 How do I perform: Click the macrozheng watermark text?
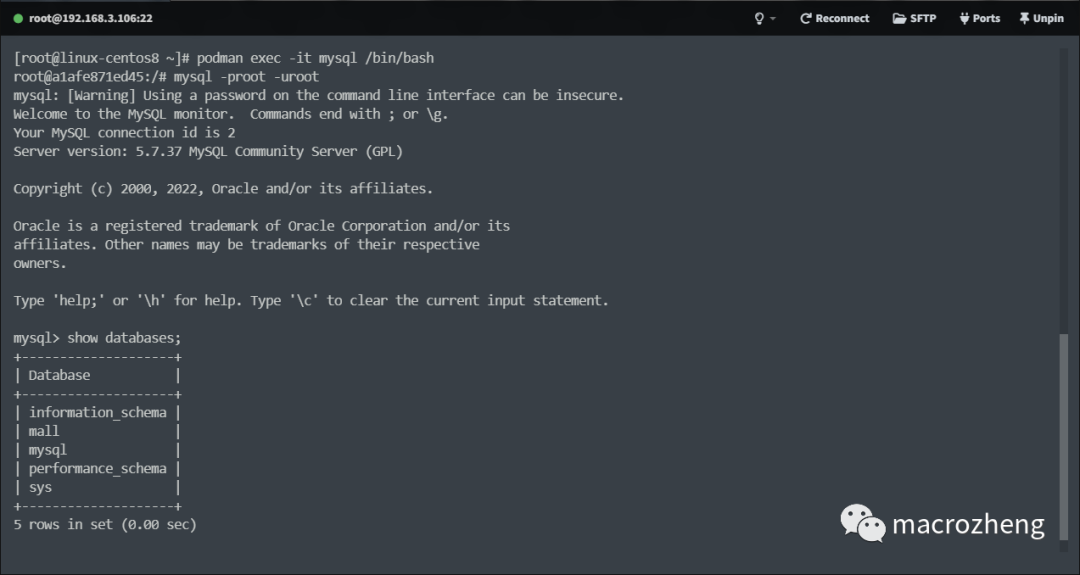click(967, 524)
